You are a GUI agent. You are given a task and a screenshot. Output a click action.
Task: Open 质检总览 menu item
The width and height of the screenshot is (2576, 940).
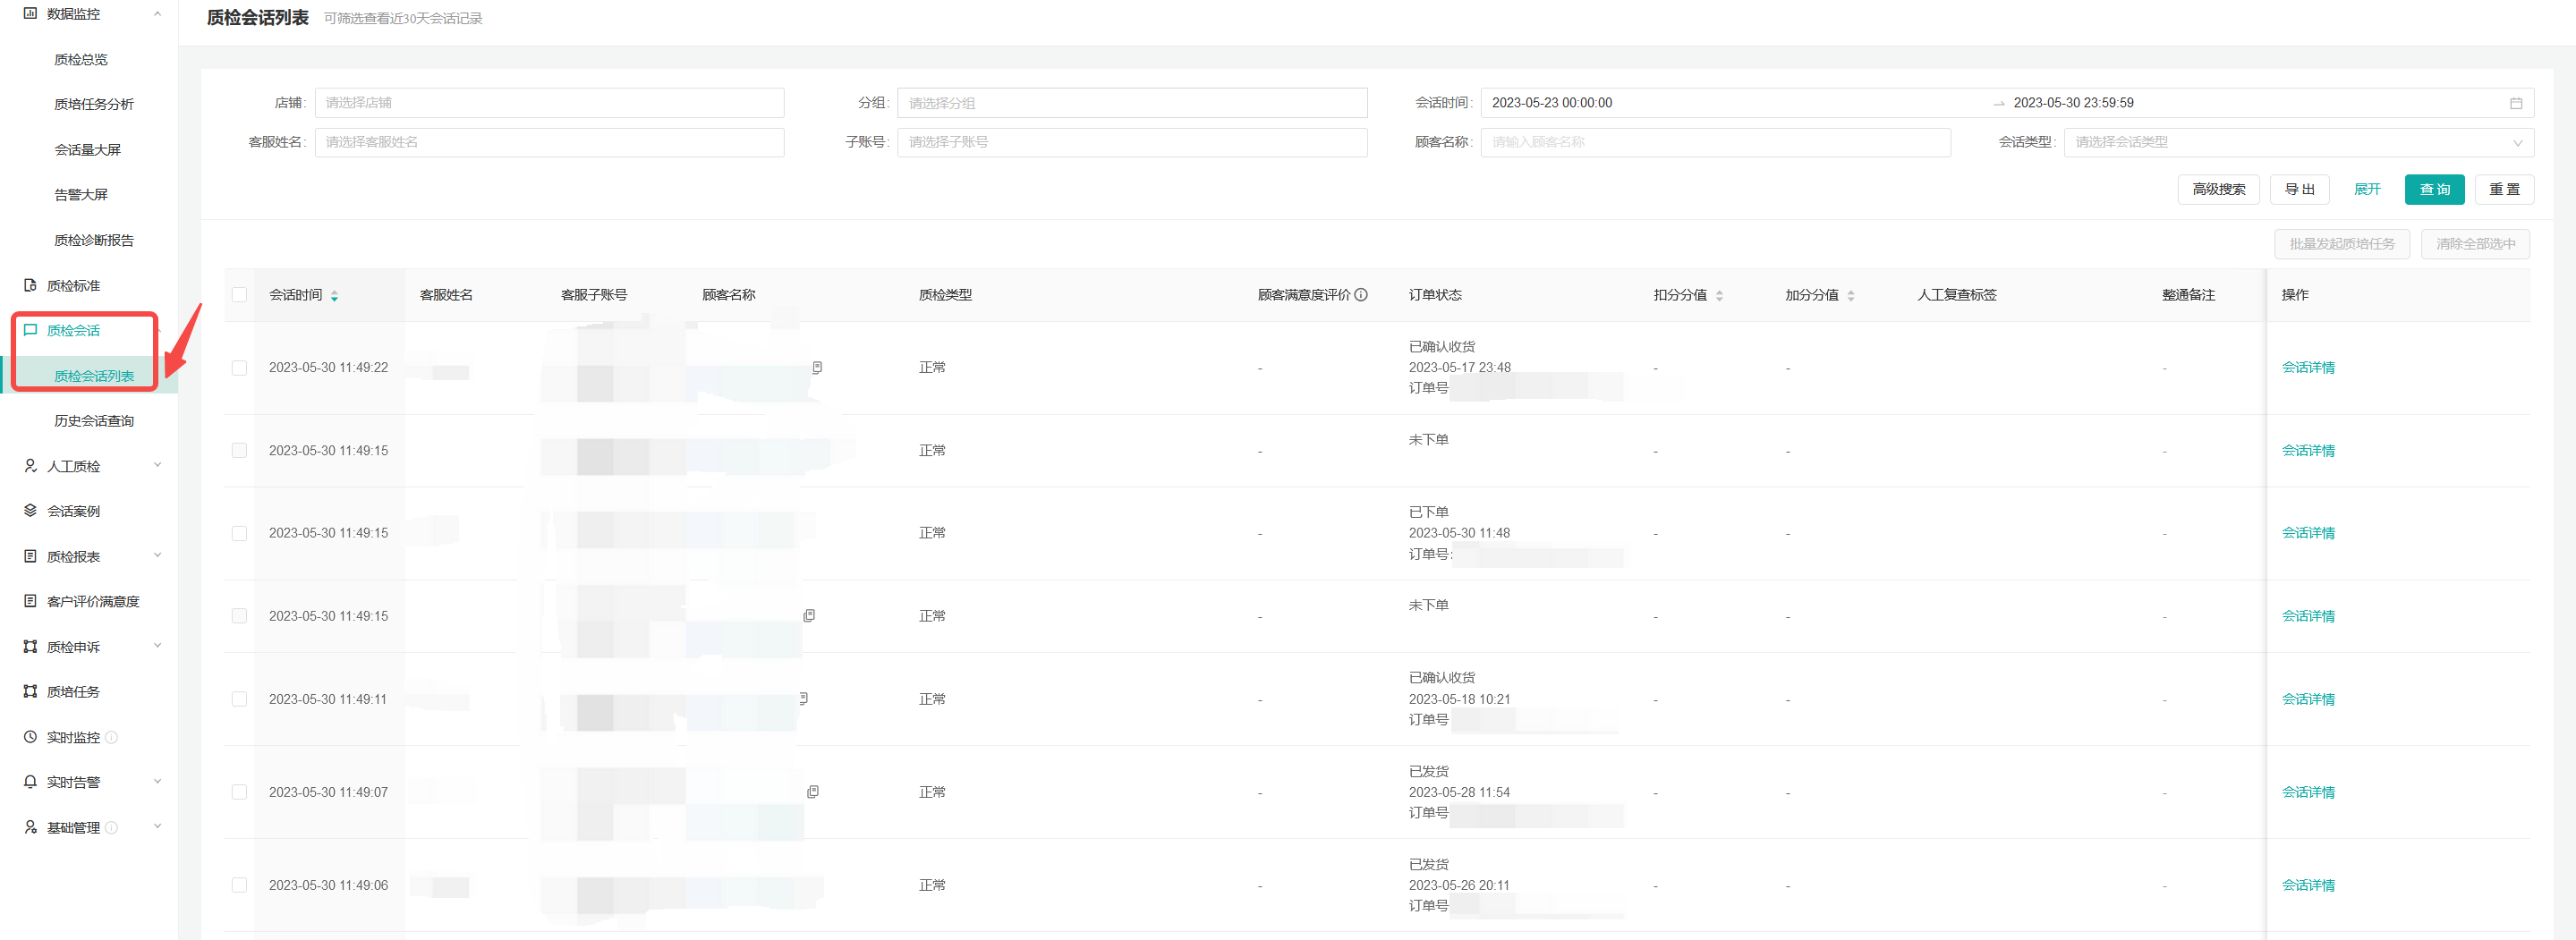coord(81,60)
